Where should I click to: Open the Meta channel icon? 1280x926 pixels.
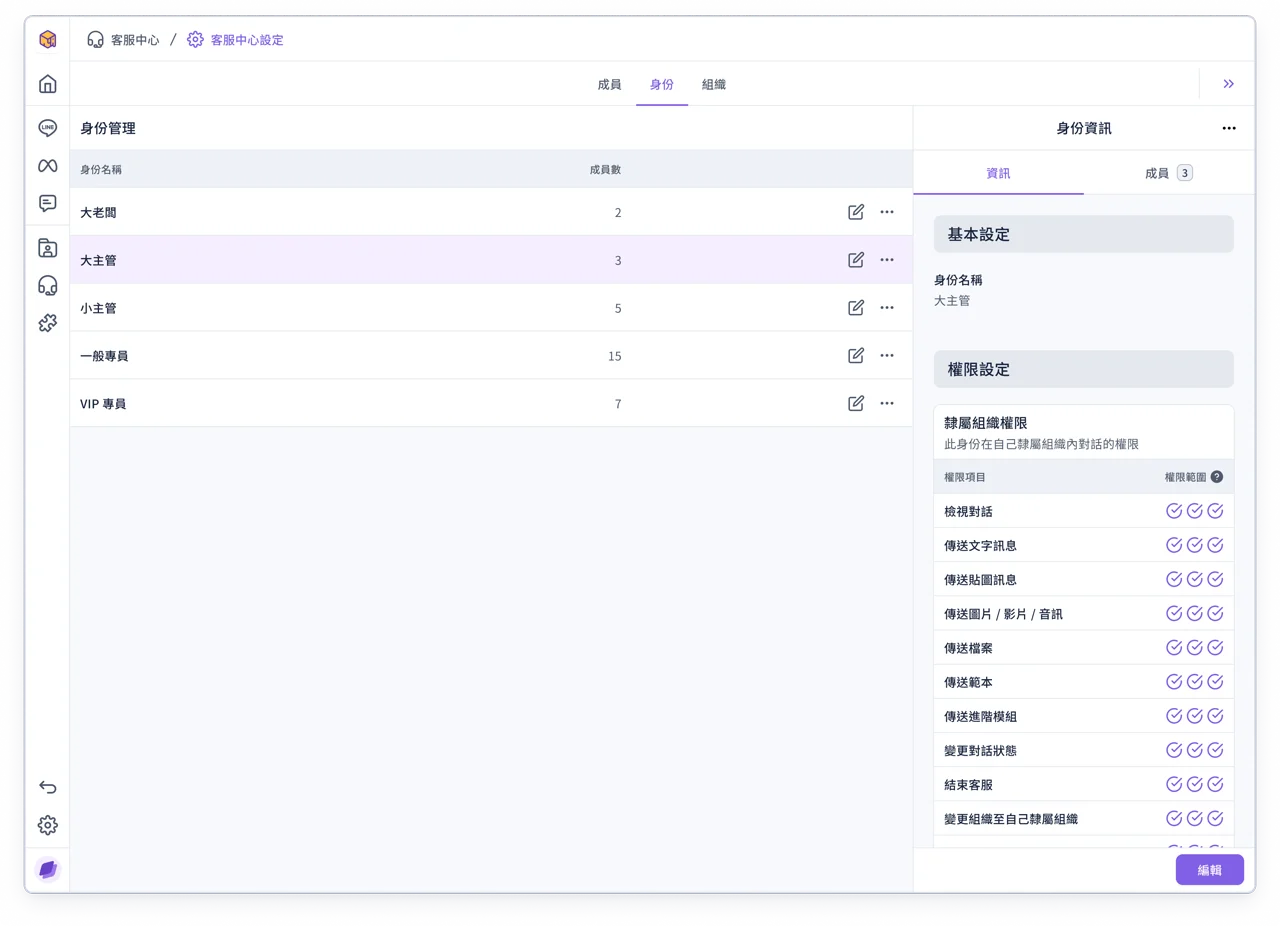click(x=47, y=166)
